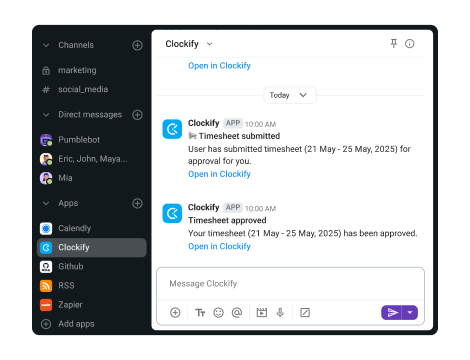The image size is (470, 360).
Task: Click the Zapier label in Apps list
Action: [x=70, y=305]
